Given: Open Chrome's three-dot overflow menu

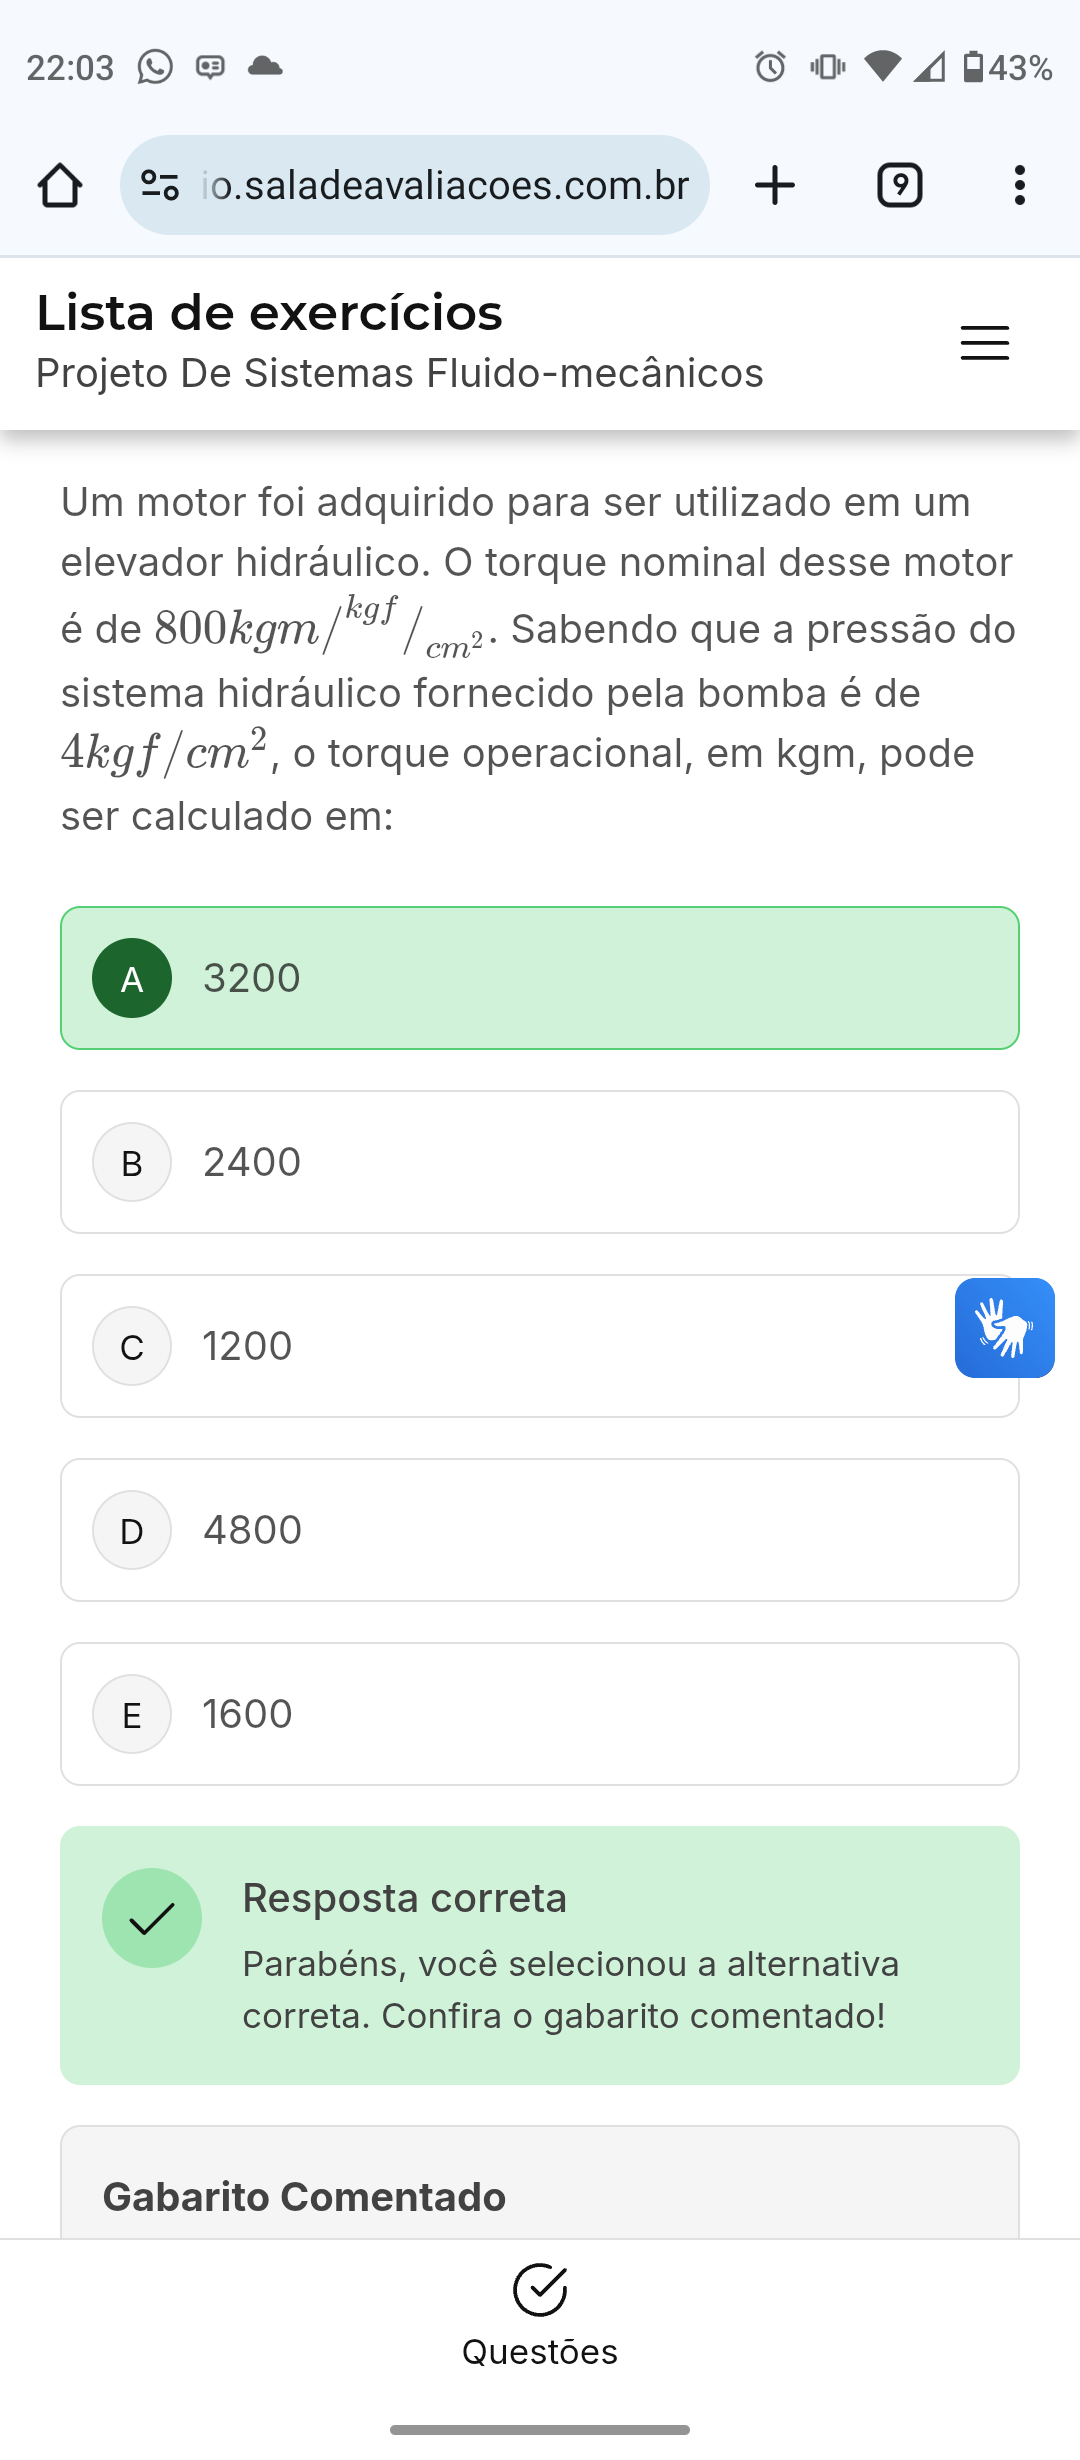Looking at the screenshot, I should pyautogui.click(x=1019, y=186).
